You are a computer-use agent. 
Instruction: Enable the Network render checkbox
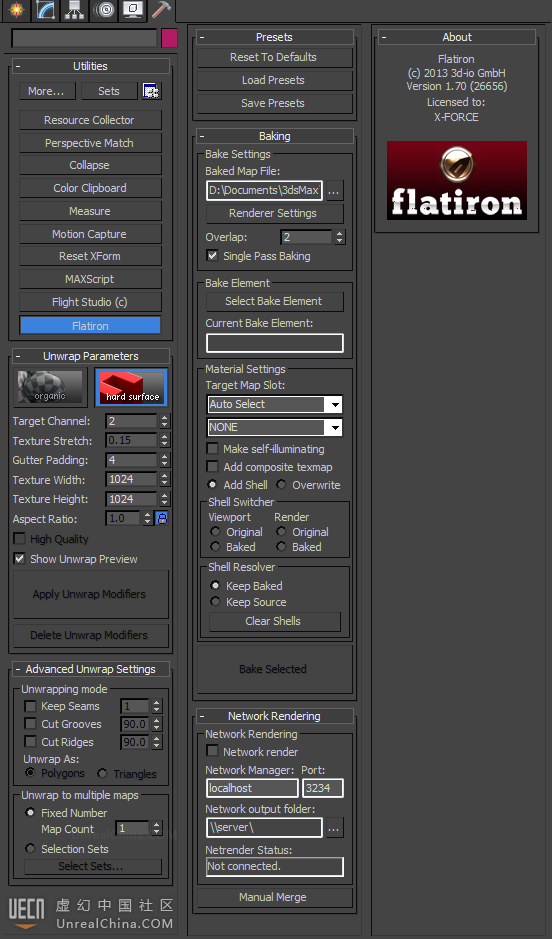tap(212, 750)
